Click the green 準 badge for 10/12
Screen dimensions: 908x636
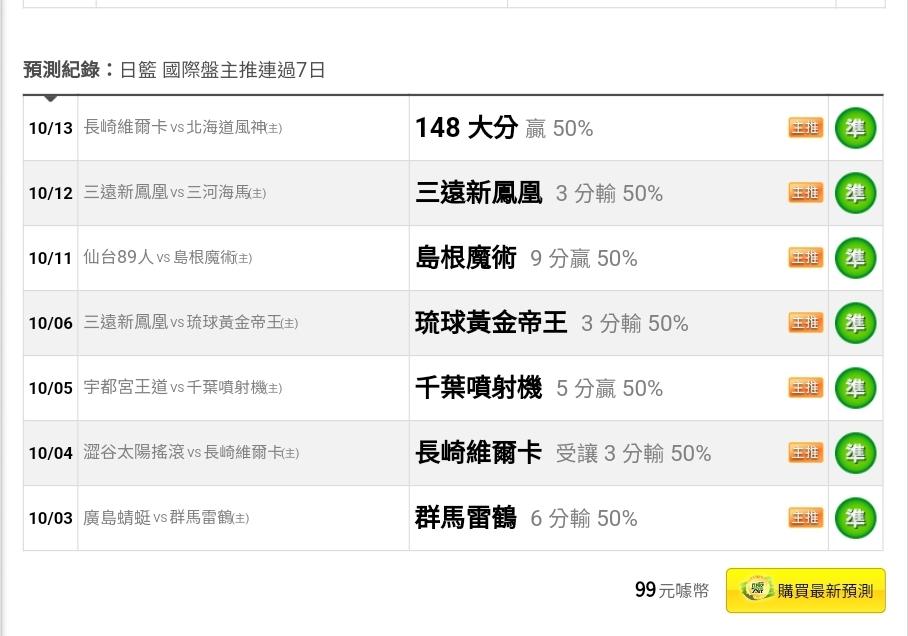coord(855,193)
